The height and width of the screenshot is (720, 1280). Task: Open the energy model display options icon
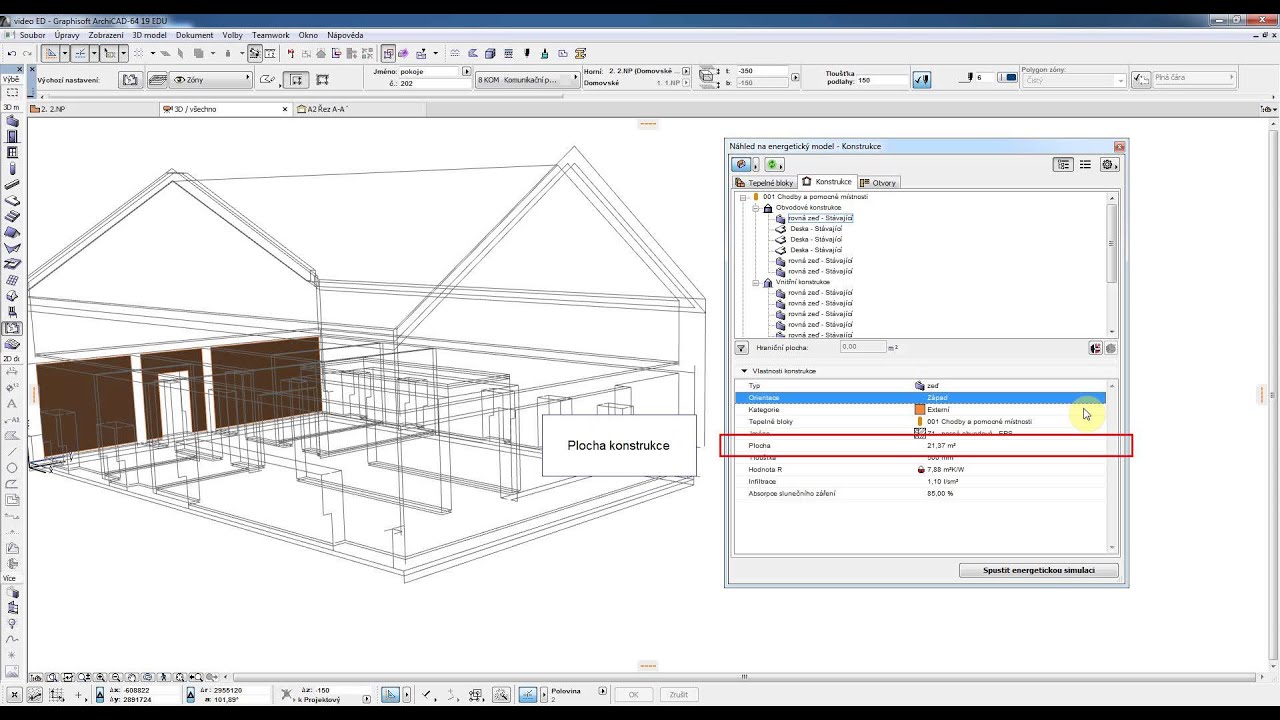[742, 165]
